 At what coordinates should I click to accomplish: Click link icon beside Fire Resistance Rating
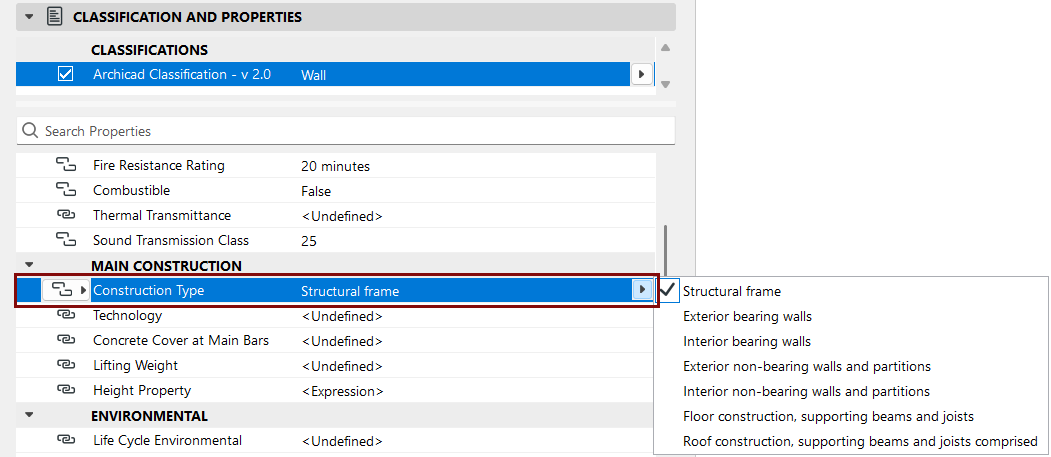tap(65, 165)
